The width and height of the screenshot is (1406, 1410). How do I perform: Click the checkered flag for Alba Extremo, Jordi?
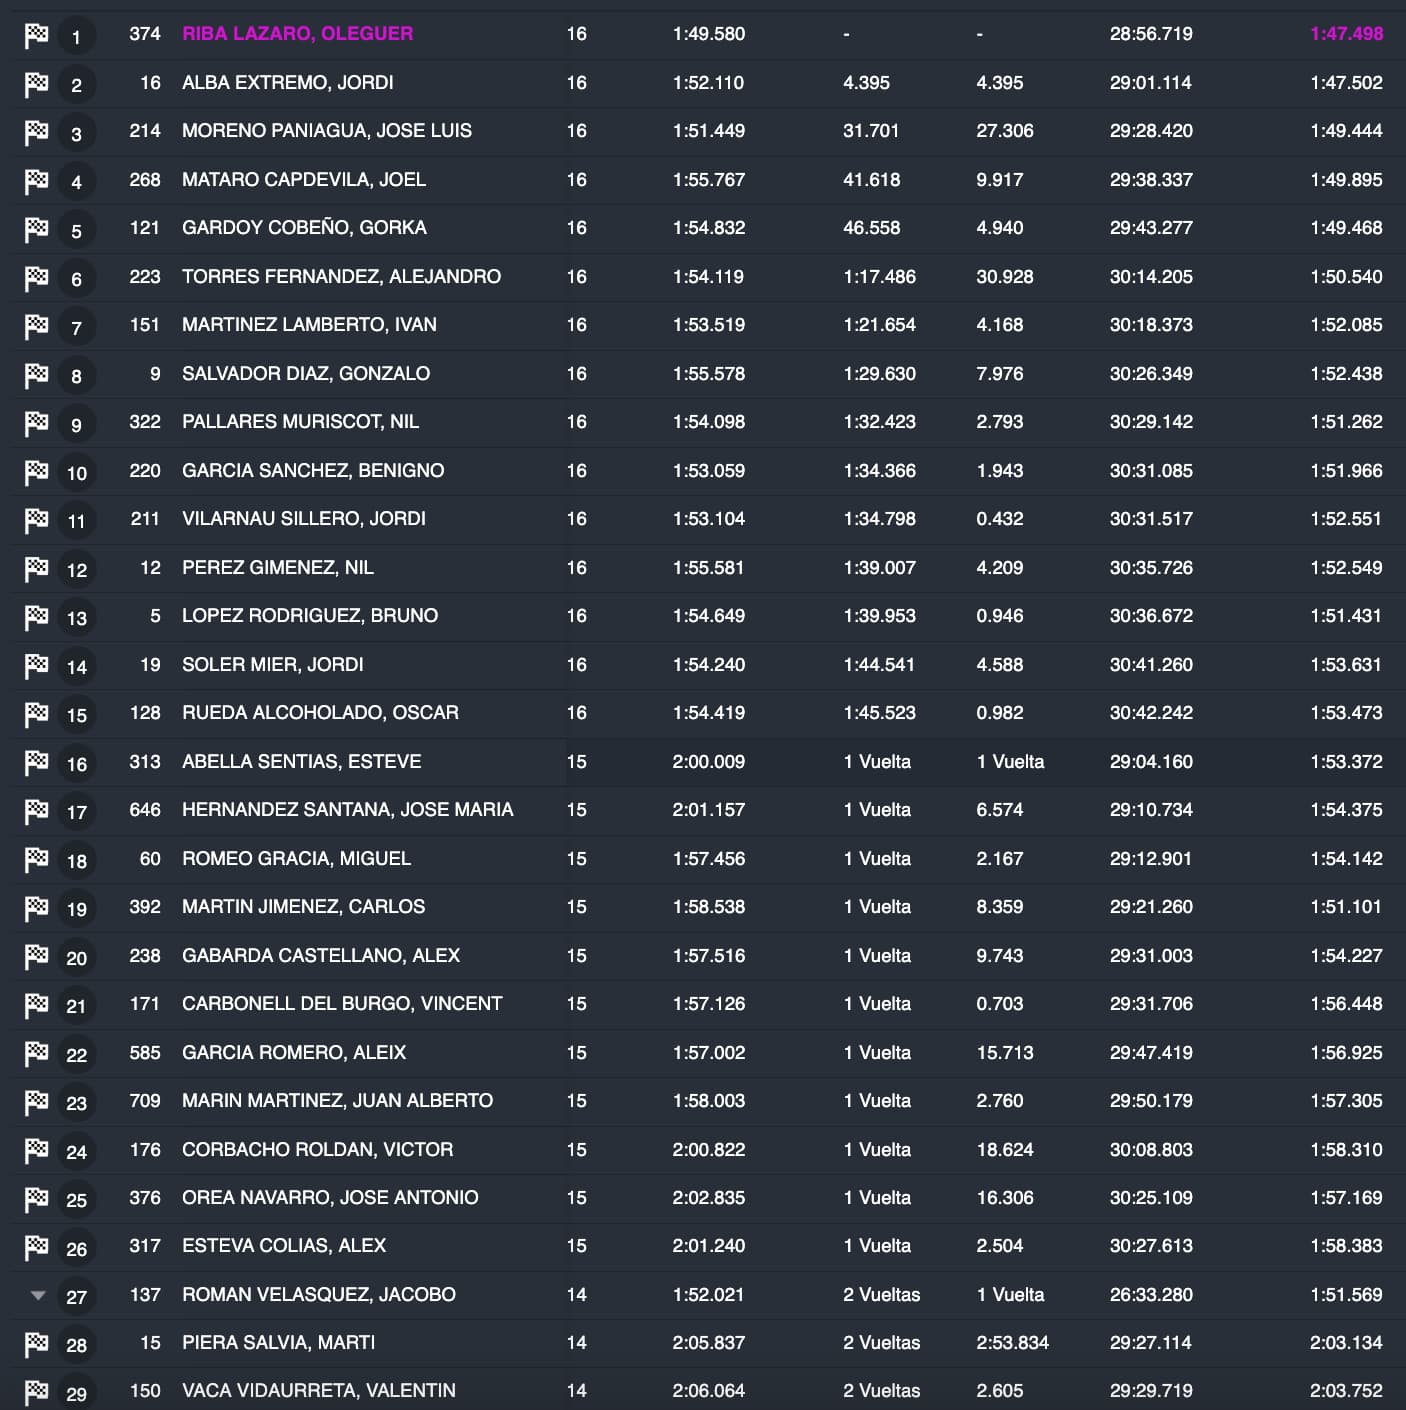[36, 84]
